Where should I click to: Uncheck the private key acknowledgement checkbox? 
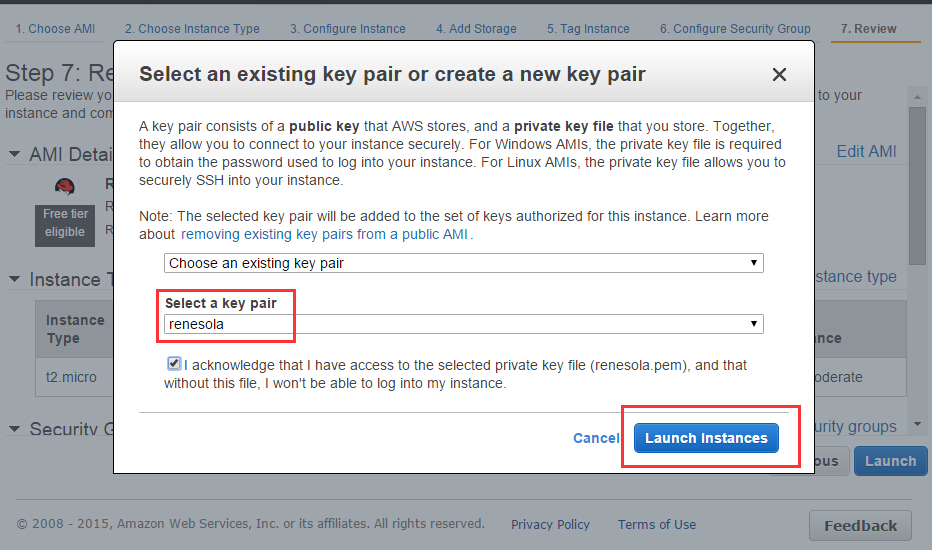(174, 363)
